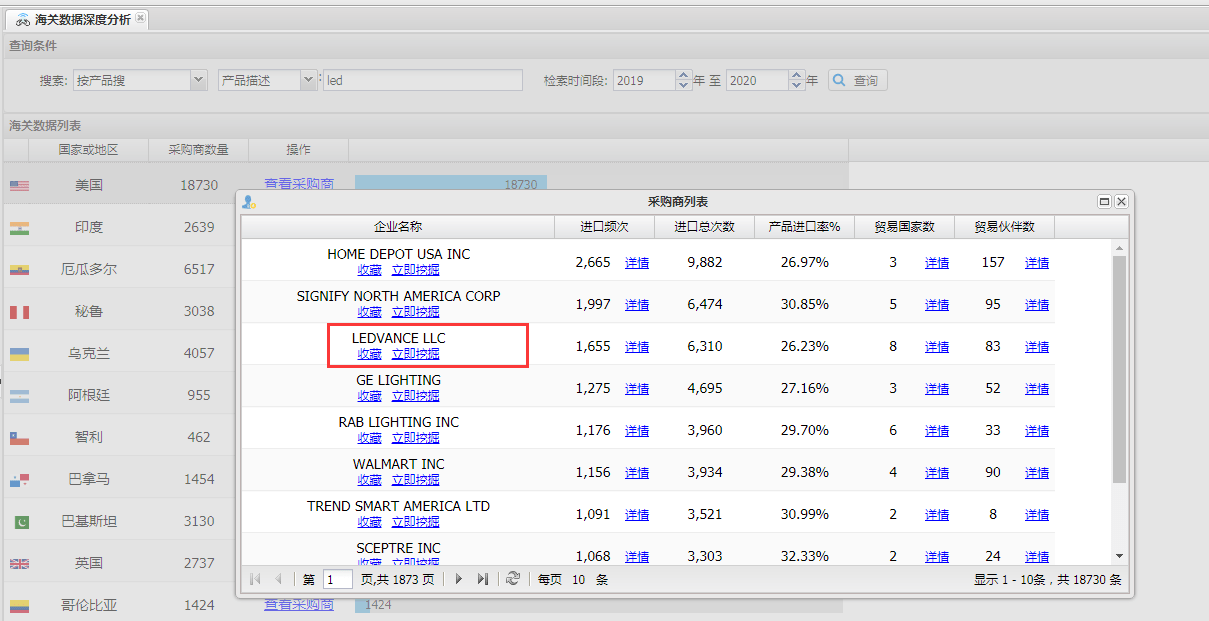Click the page number input field
The width and height of the screenshot is (1209, 621).
337,579
